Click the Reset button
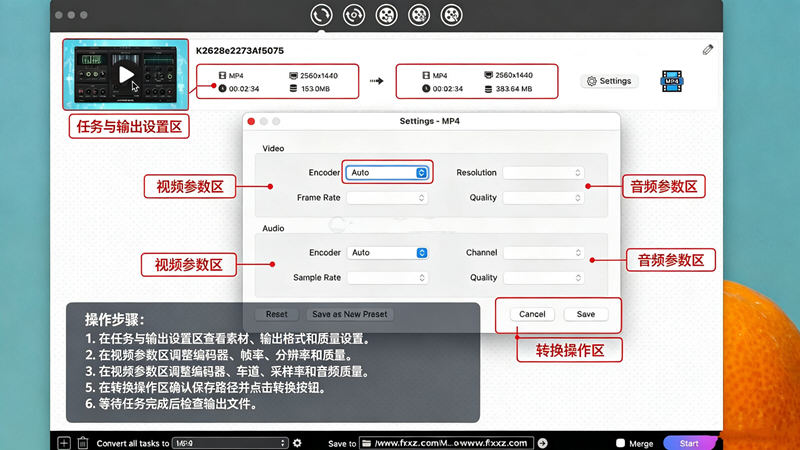 (277, 314)
